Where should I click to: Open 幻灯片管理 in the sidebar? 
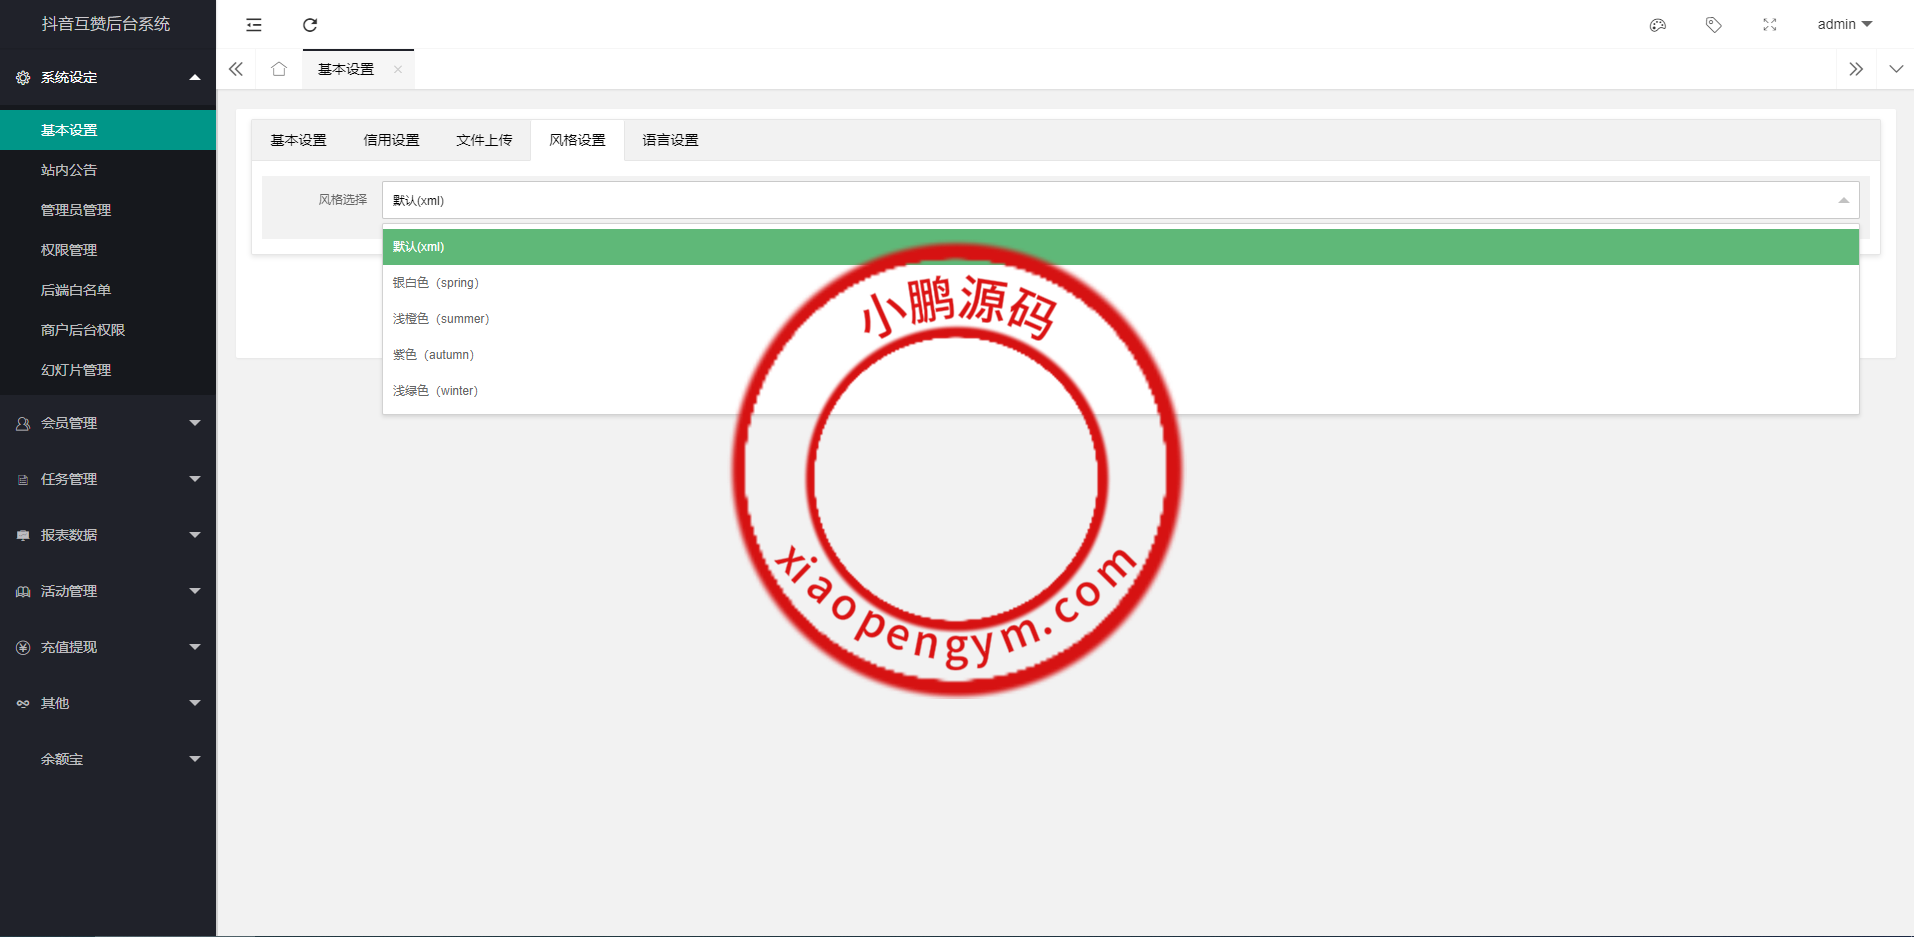[76, 370]
